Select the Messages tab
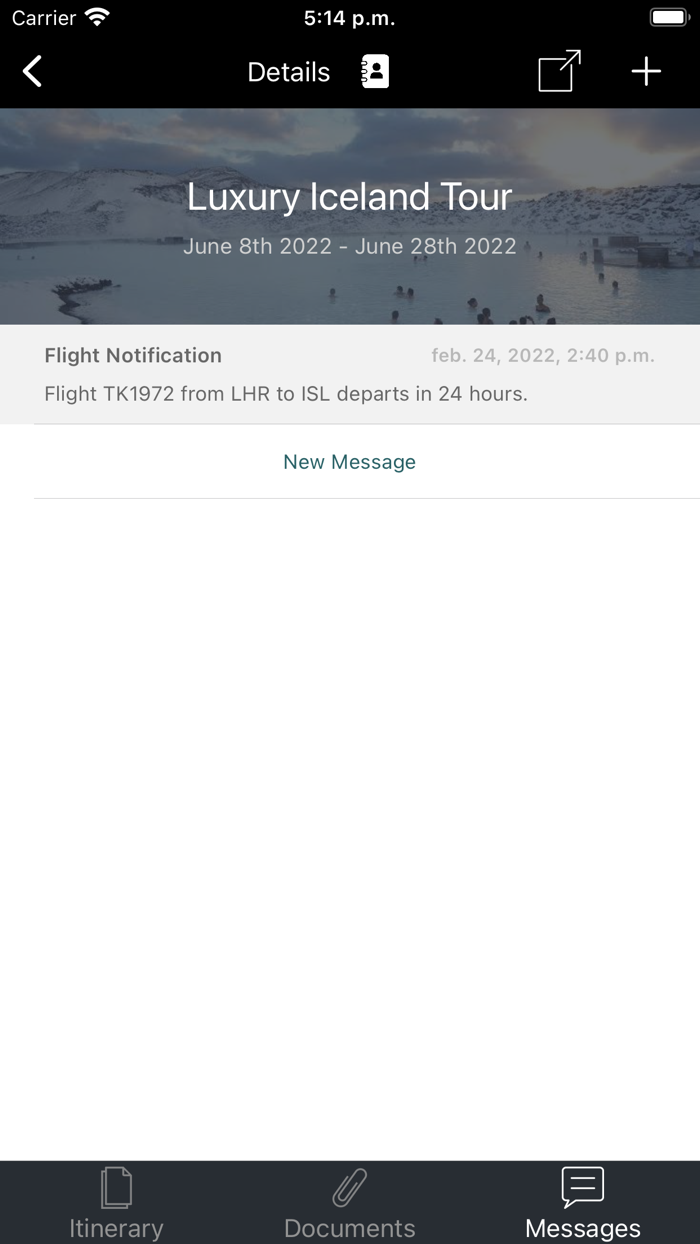Screen dimensions: 700x1244 click(583, 1202)
